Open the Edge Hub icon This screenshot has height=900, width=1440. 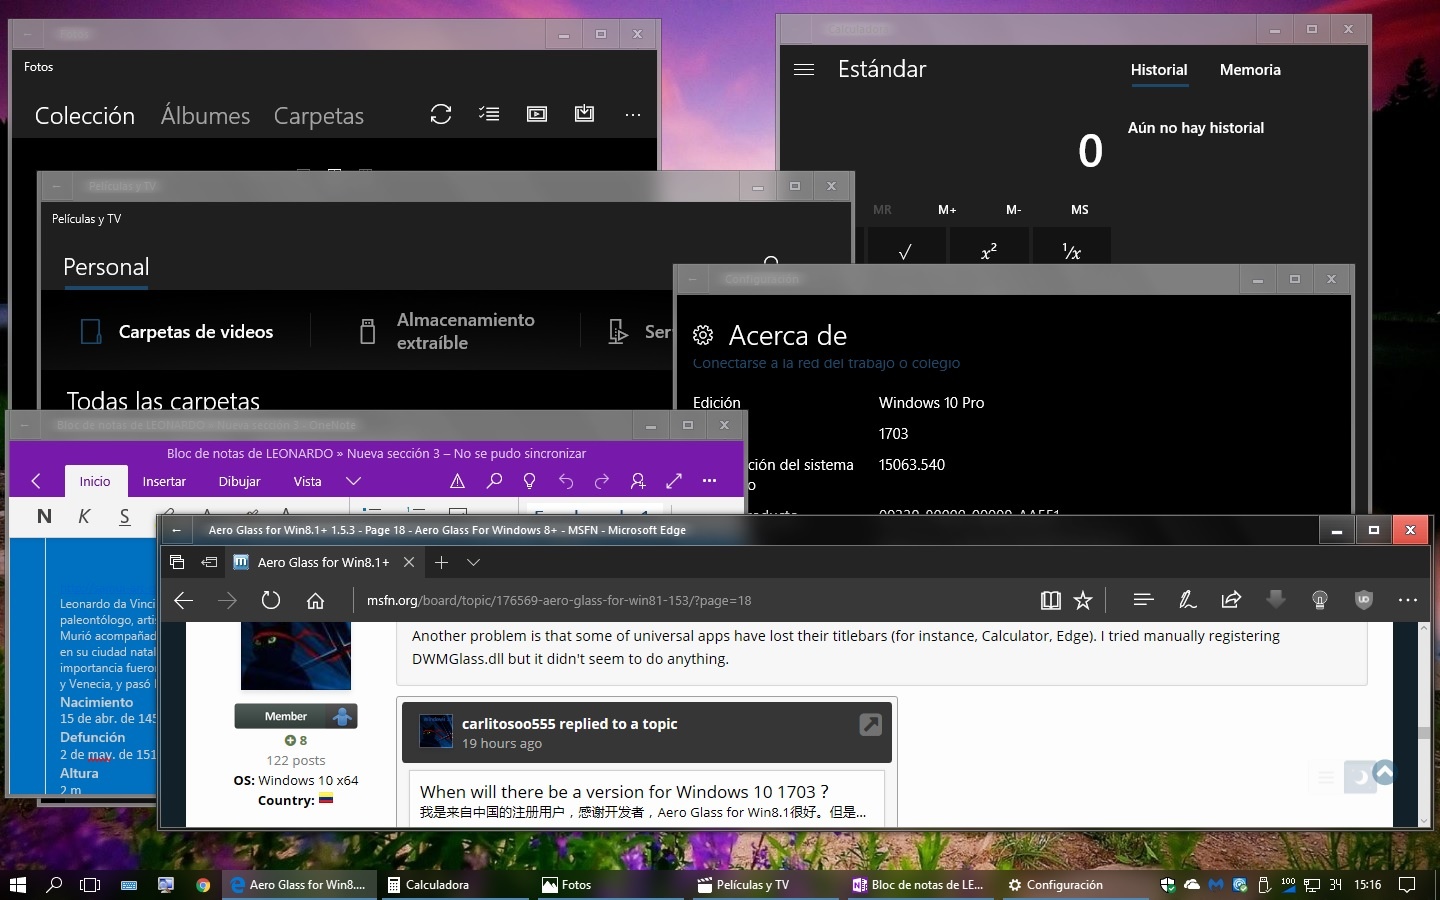(x=1143, y=600)
